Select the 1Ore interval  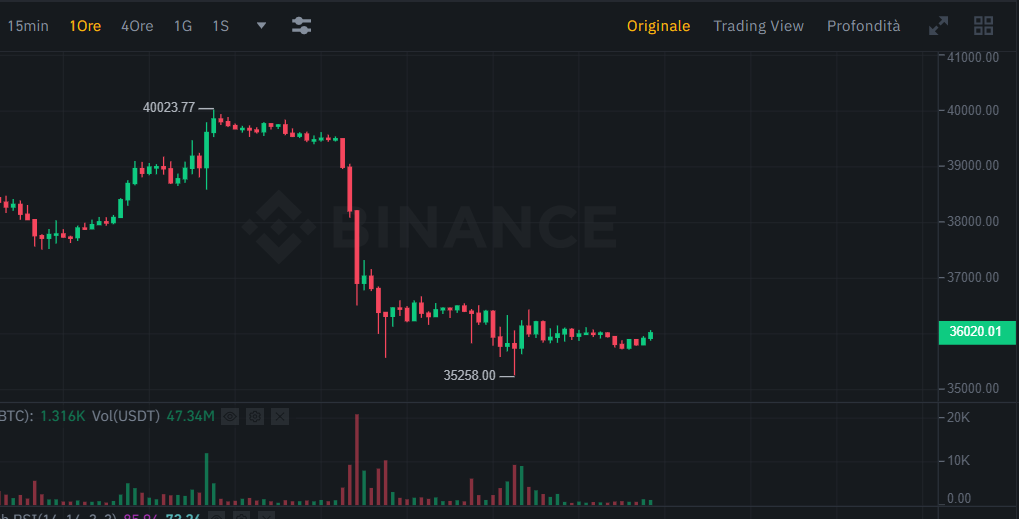click(85, 26)
